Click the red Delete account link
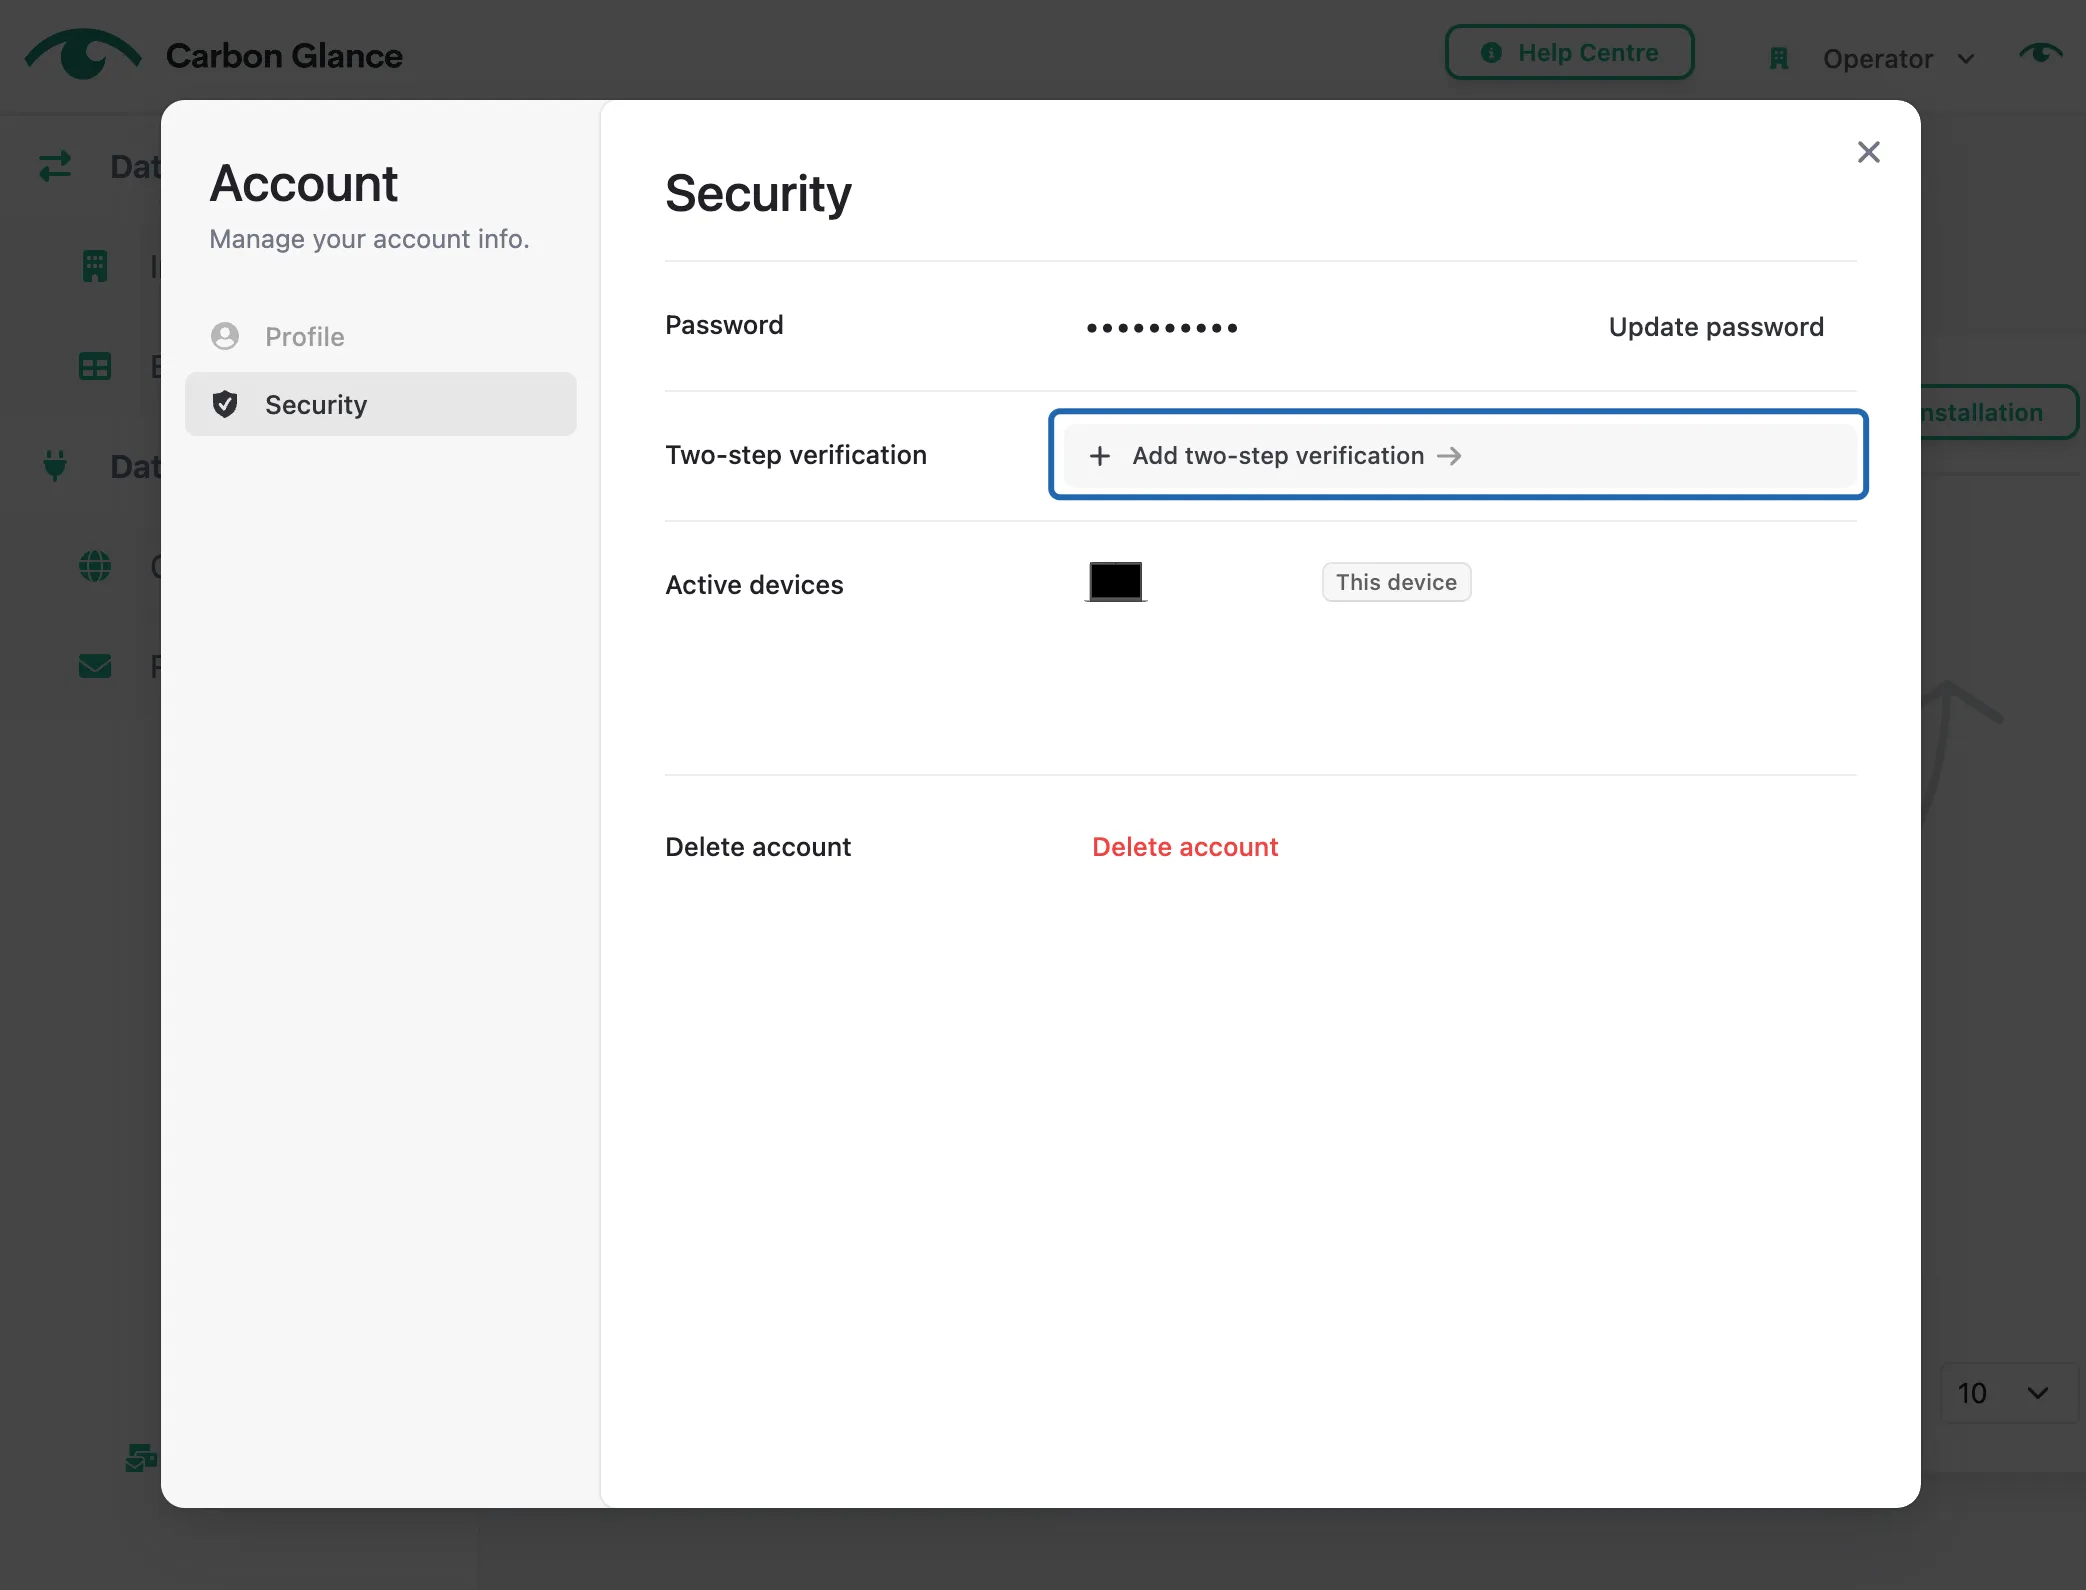 (1184, 847)
